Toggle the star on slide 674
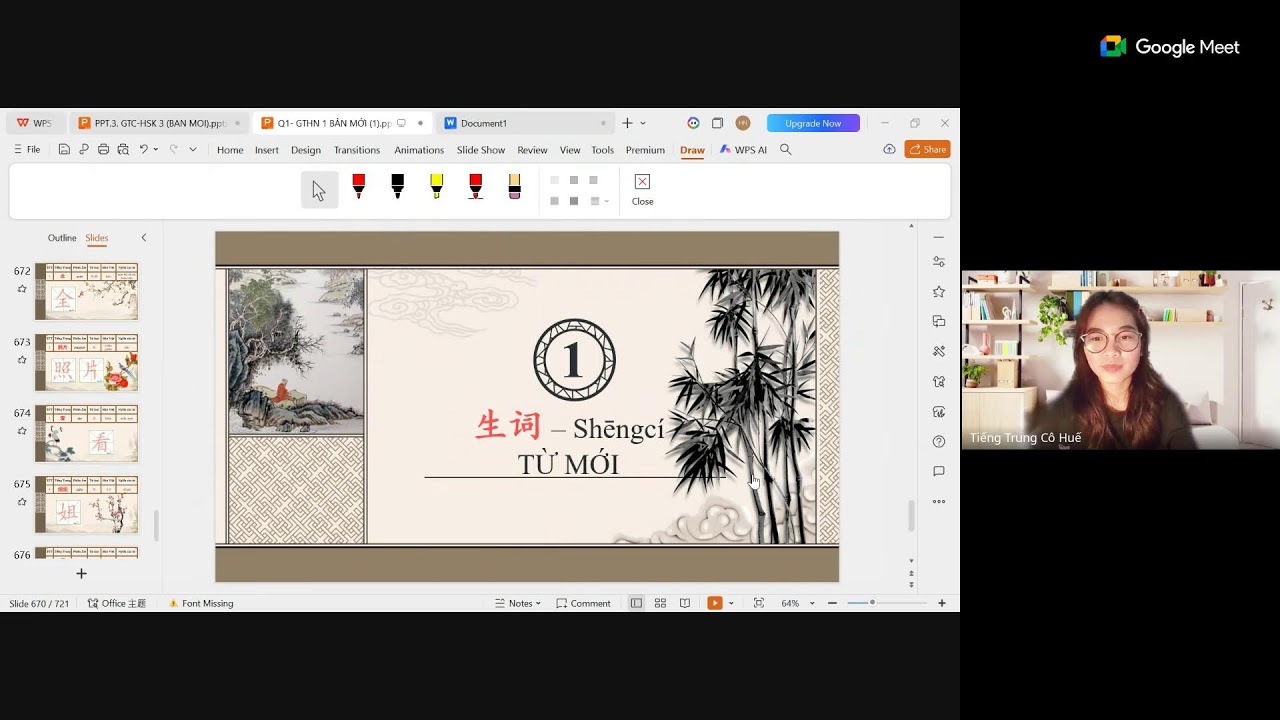Image resolution: width=1280 pixels, height=720 pixels. [22, 431]
